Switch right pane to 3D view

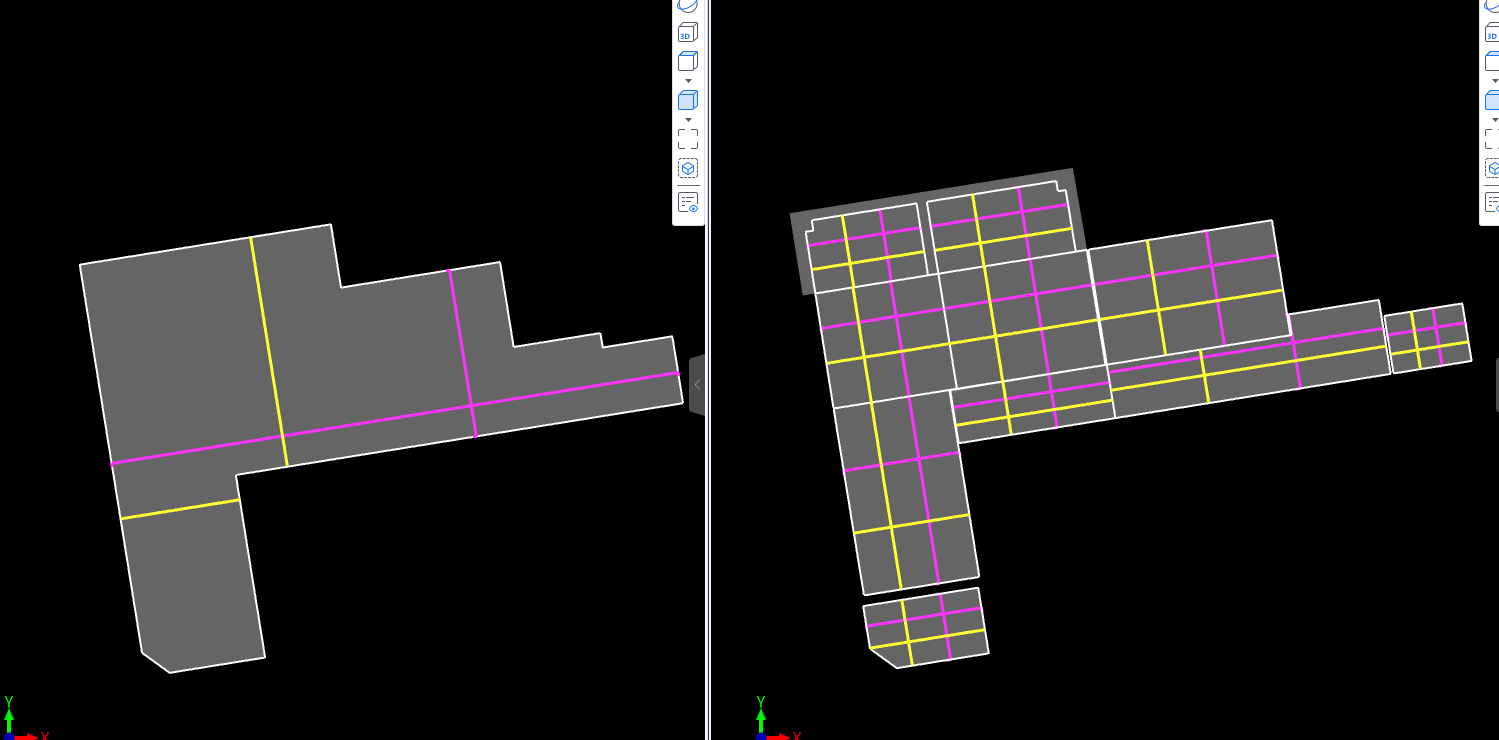1492,33
